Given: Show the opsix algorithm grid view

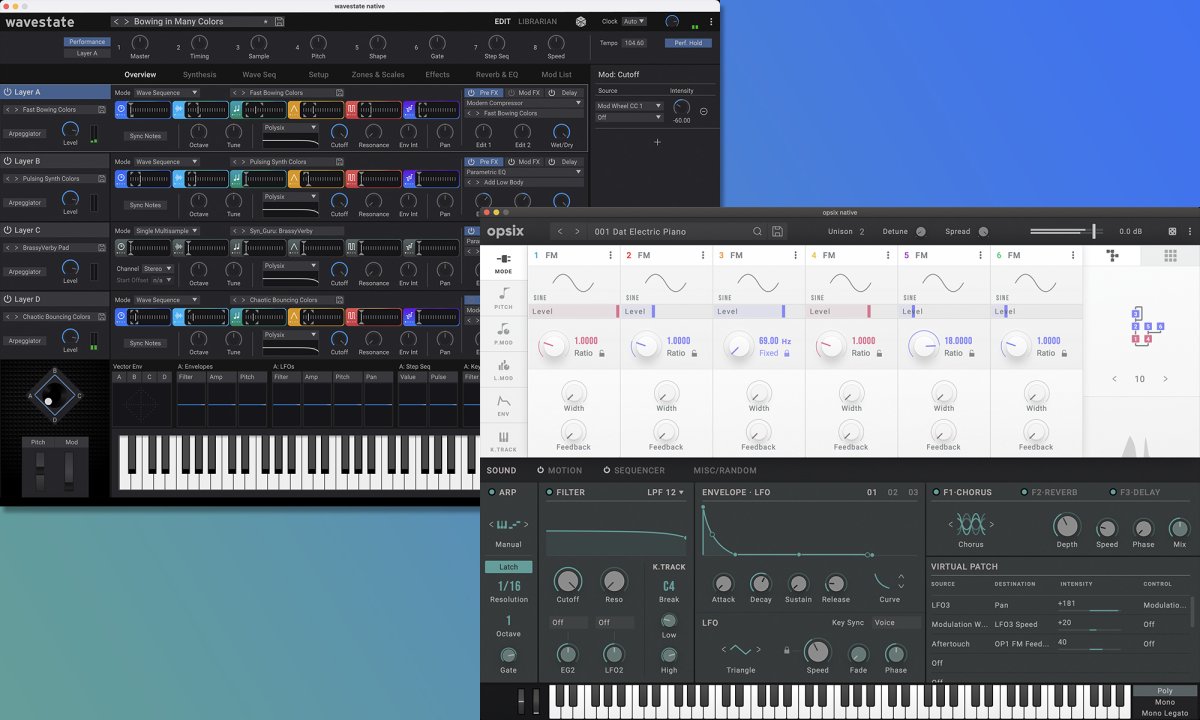Looking at the screenshot, I should click(x=1170, y=256).
